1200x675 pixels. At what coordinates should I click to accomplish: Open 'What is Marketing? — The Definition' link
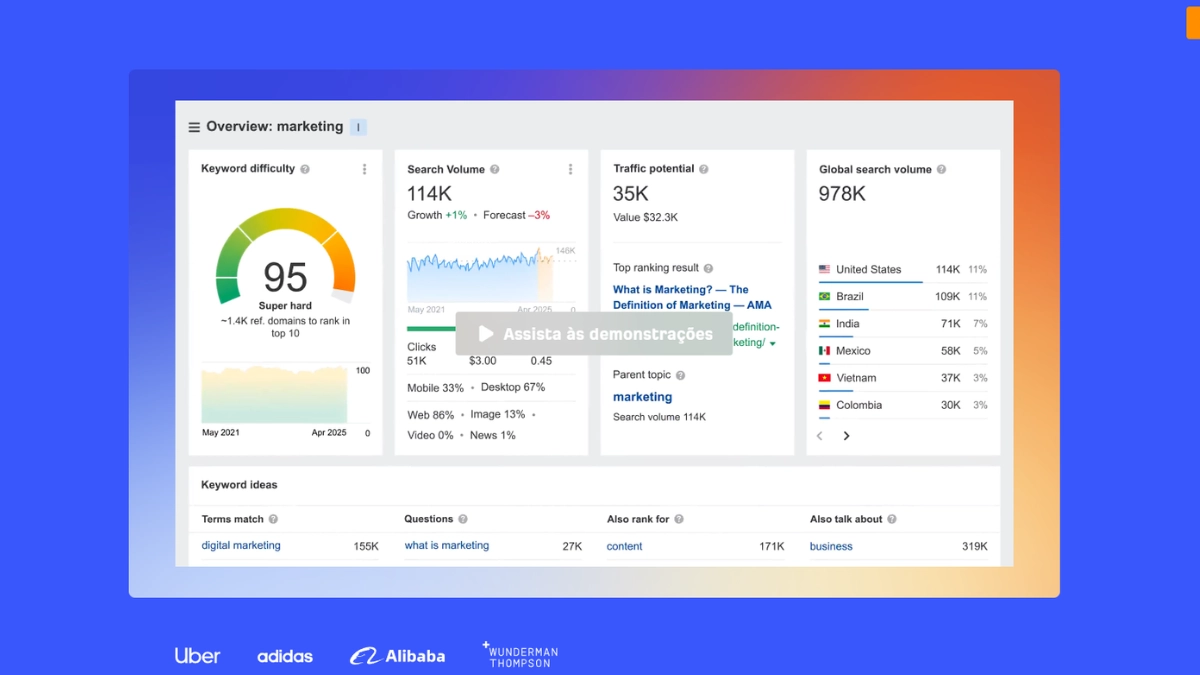pos(692,297)
